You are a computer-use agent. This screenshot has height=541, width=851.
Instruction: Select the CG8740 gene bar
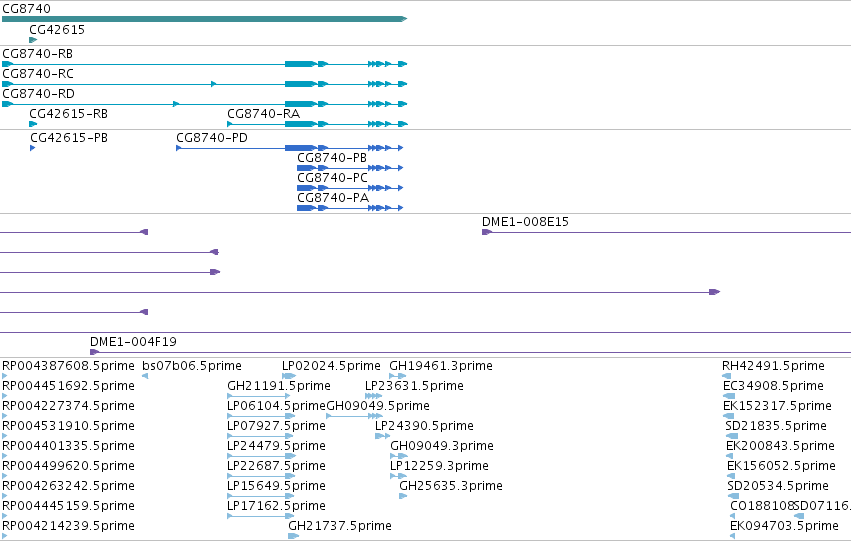click(x=205, y=19)
